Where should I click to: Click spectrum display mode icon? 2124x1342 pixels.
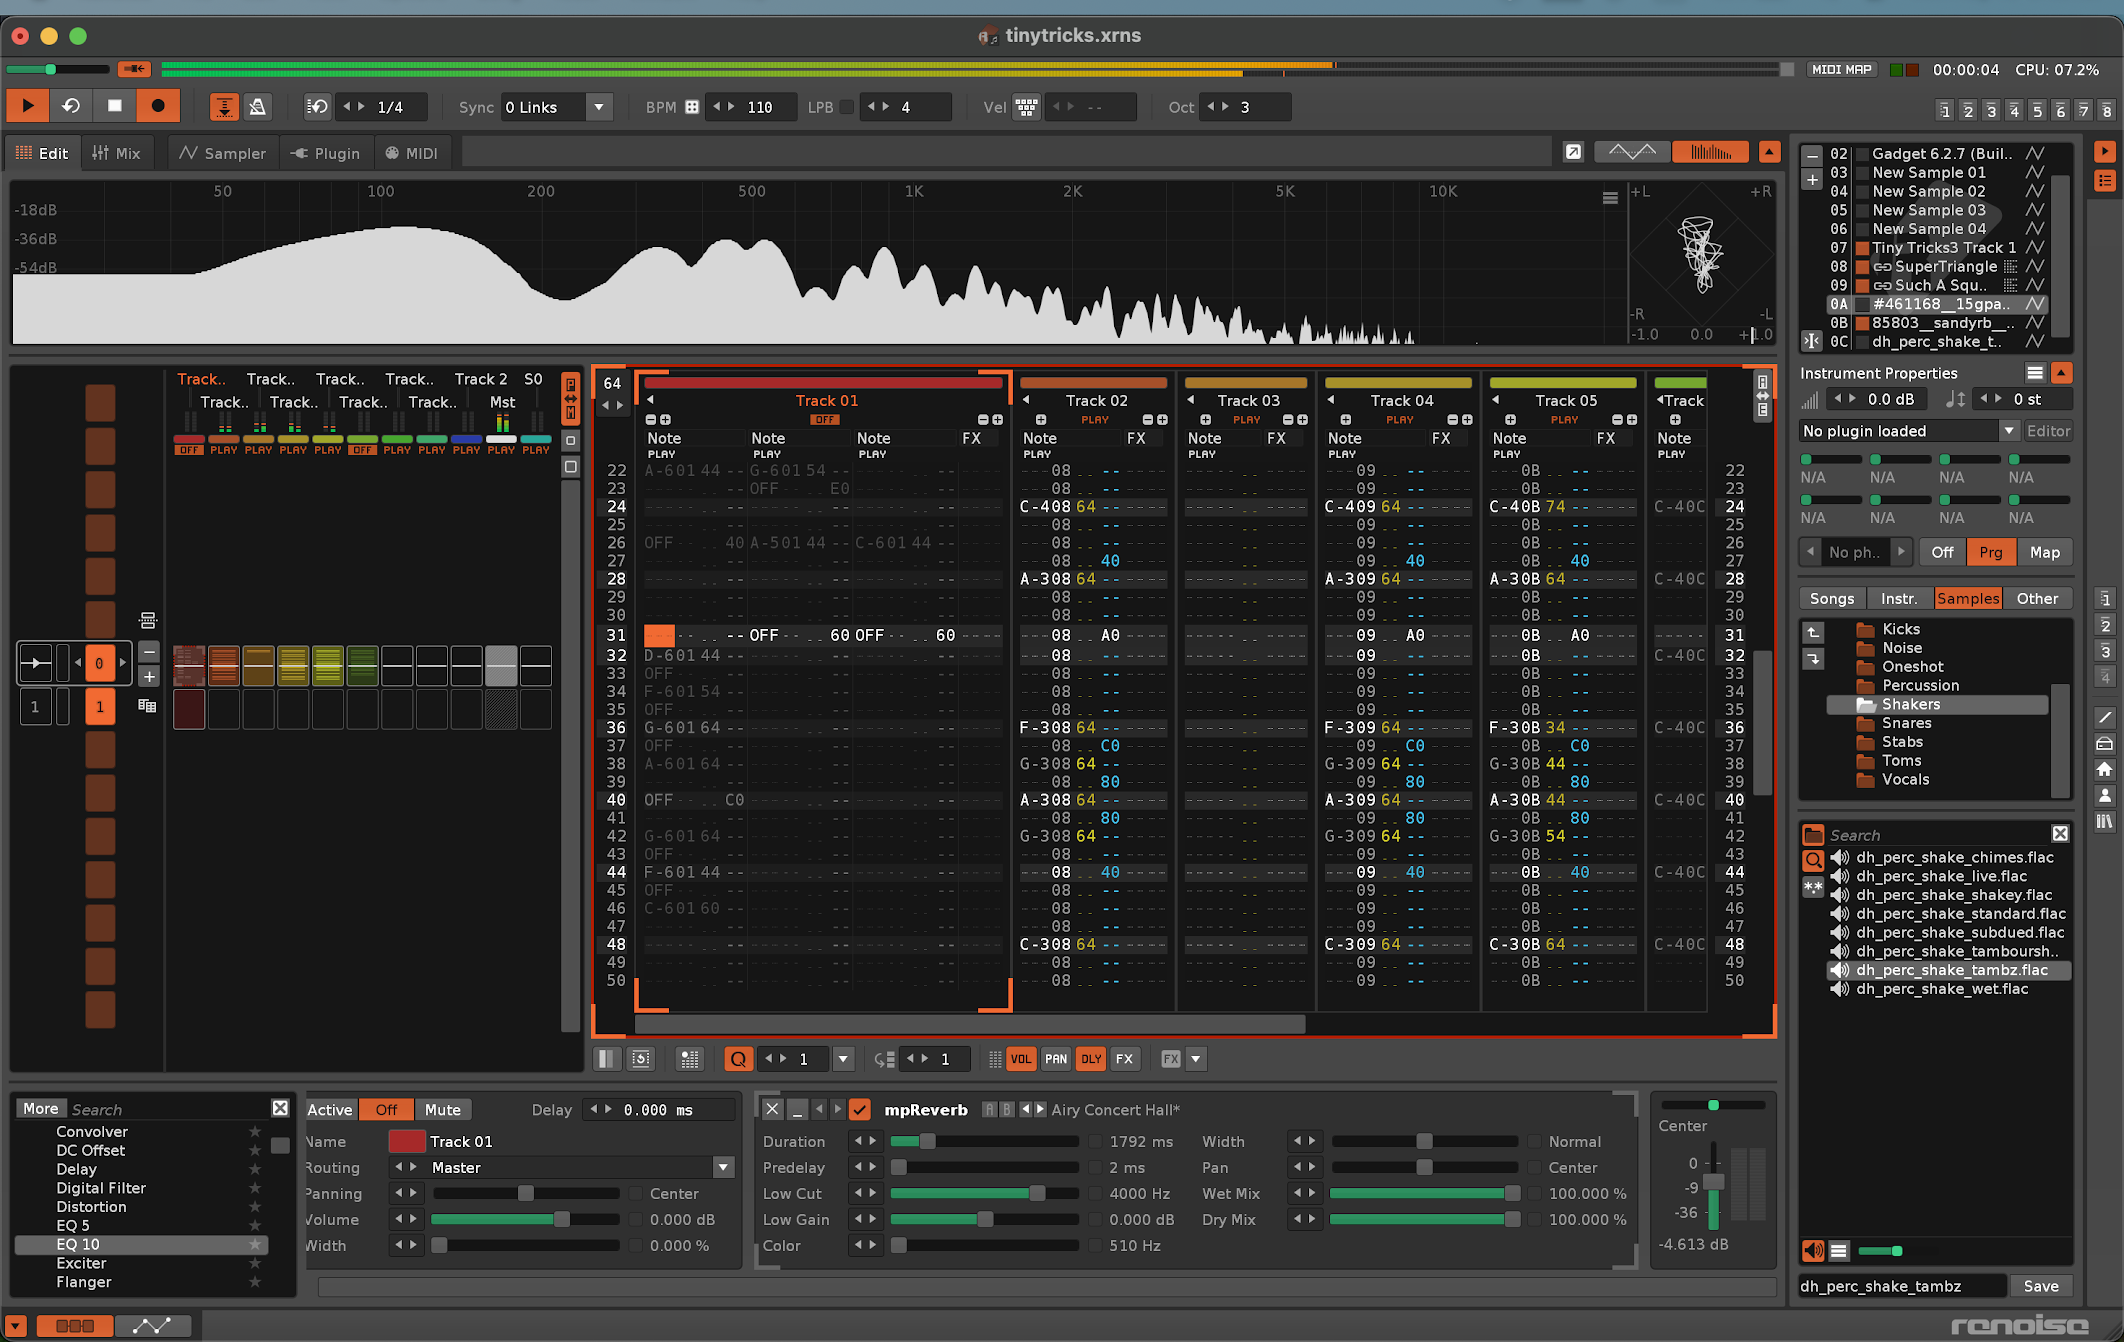1710,152
